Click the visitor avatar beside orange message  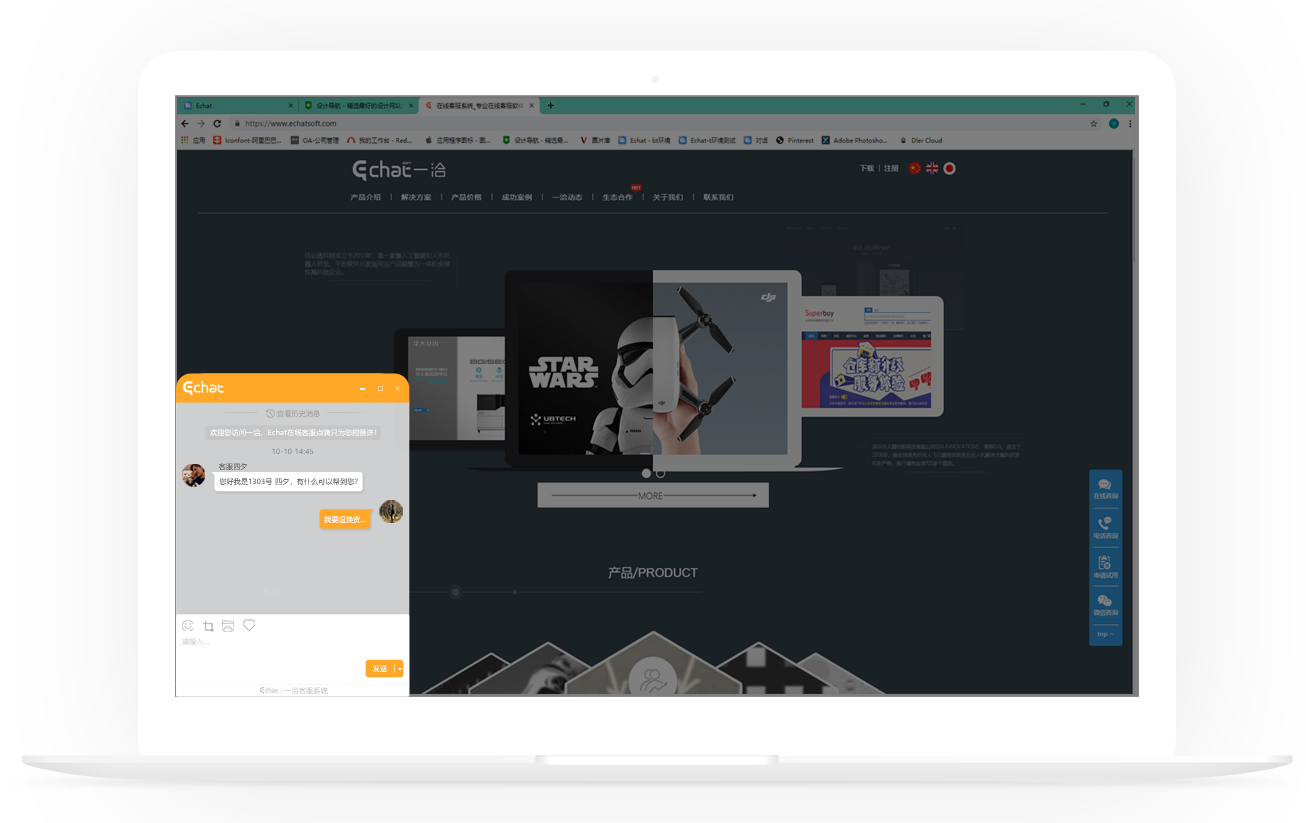[391, 512]
